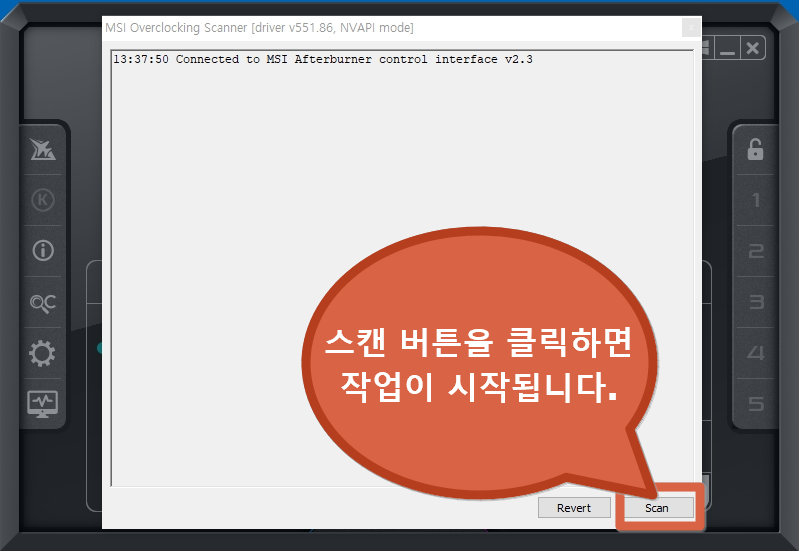Open the information (i) panel
This screenshot has height=551, width=799.
pos(43,250)
